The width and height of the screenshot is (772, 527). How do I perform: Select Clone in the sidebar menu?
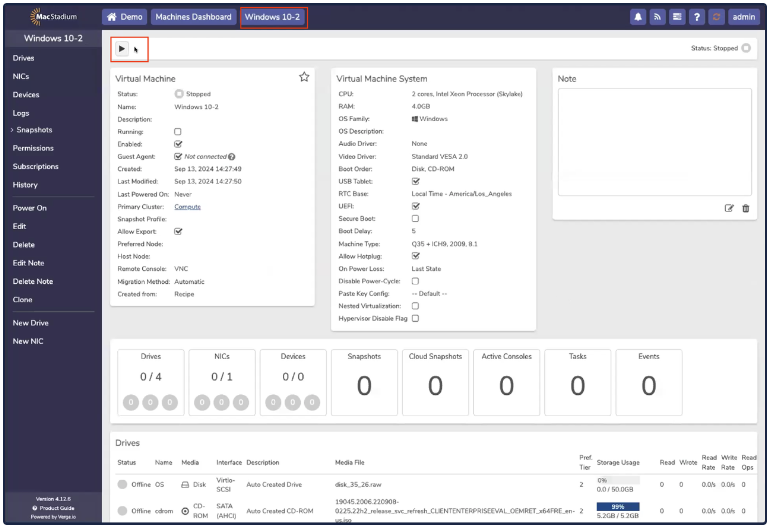click(22, 300)
